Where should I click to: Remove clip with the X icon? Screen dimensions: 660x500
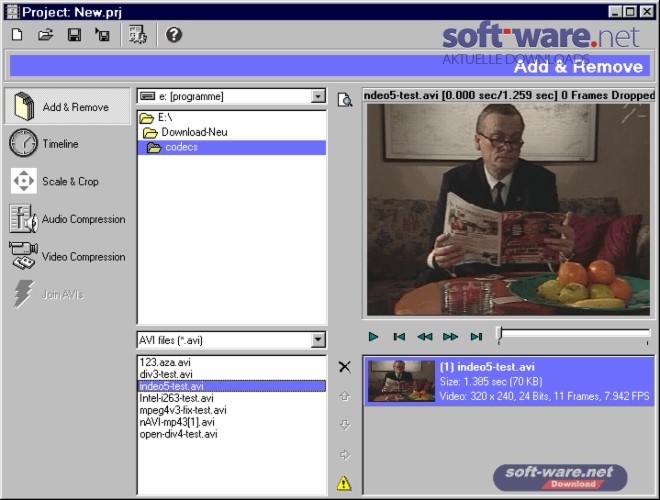(345, 367)
